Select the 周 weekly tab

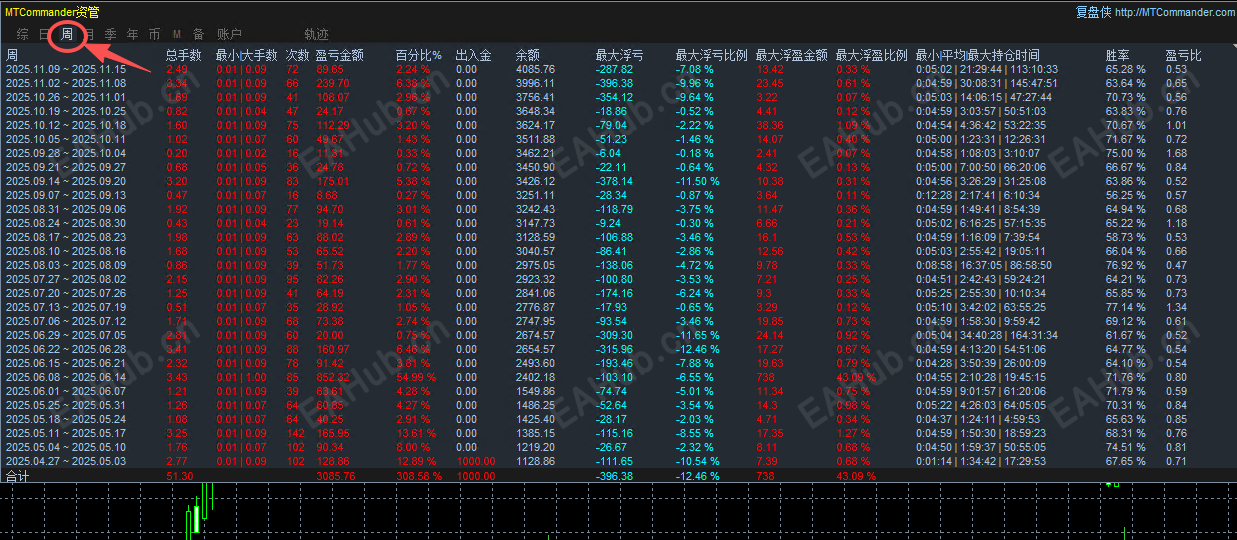click(x=67, y=35)
